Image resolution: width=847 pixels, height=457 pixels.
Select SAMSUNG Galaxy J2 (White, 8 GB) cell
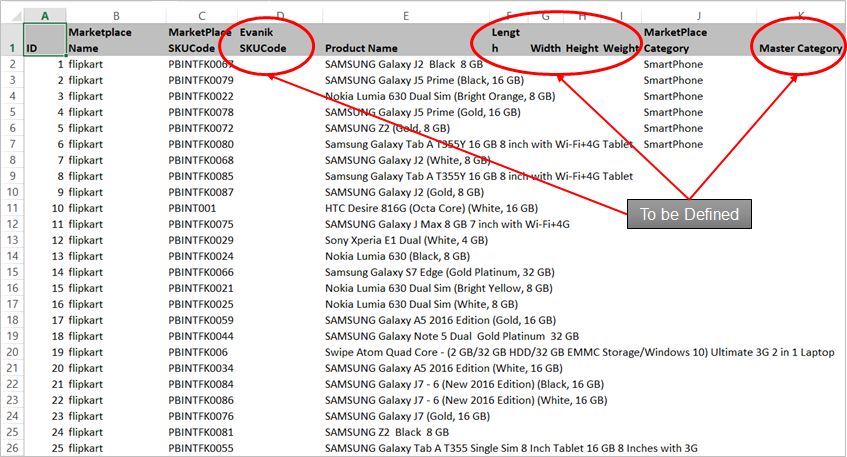click(x=407, y=160)
